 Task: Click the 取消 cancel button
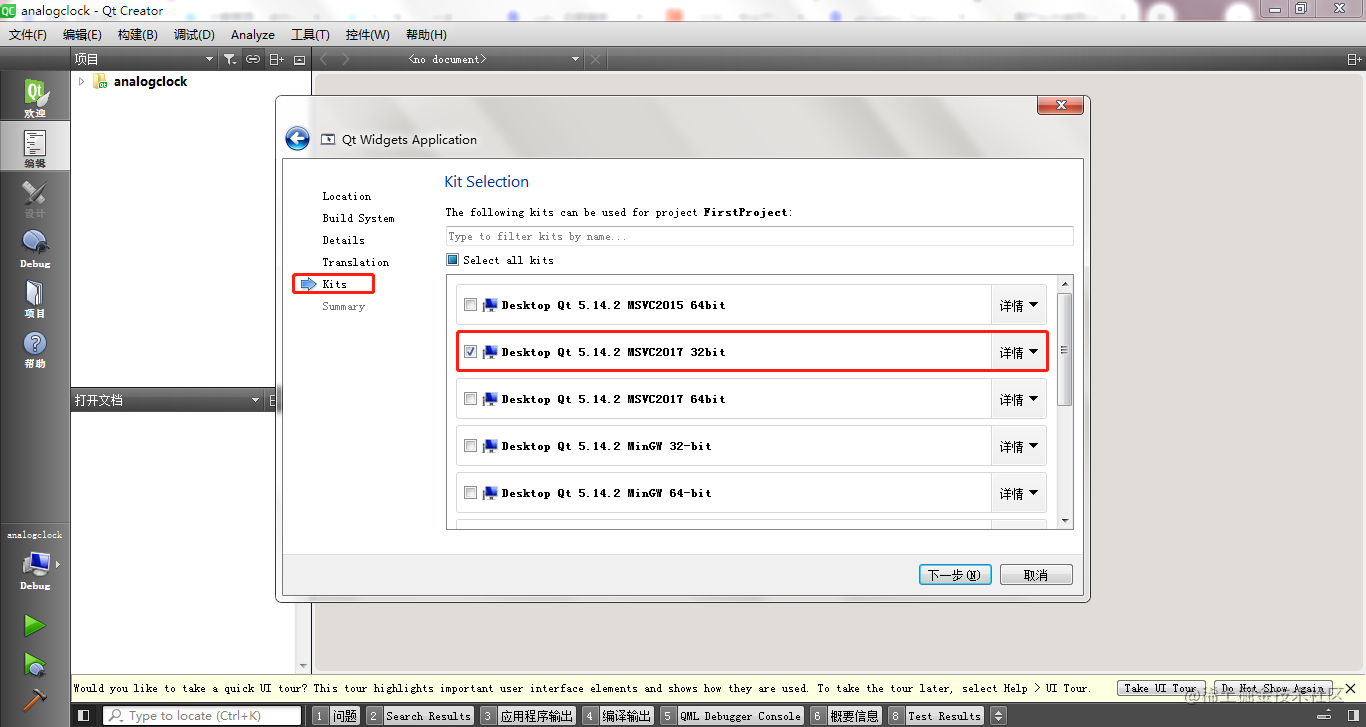(1036, 575)
